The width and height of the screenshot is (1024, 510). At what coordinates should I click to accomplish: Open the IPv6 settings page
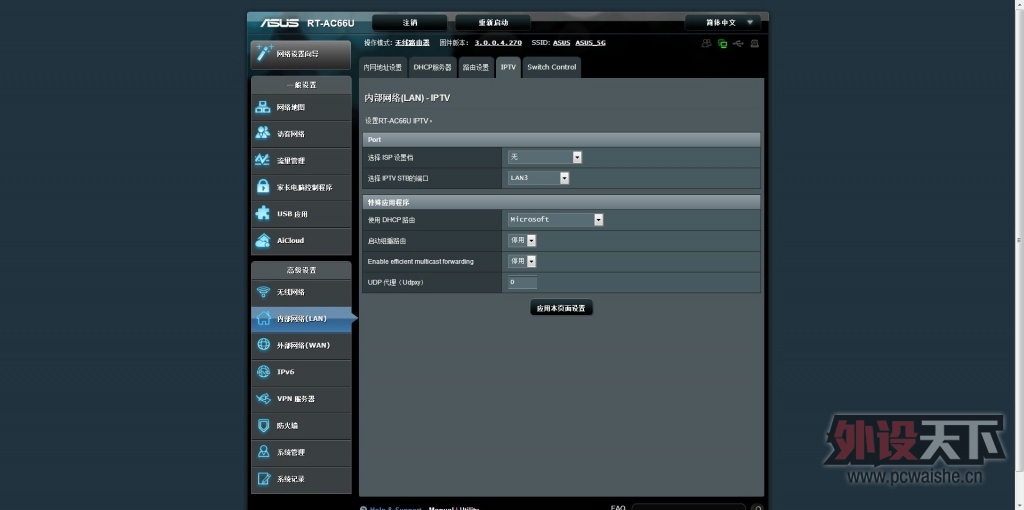click(301, 372)
